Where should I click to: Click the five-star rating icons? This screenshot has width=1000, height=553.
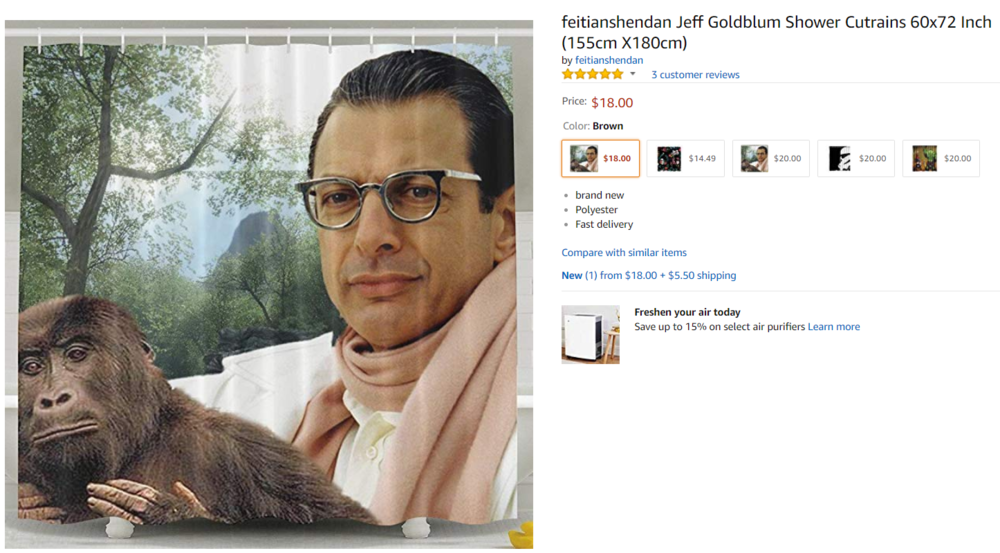(592, 74)
